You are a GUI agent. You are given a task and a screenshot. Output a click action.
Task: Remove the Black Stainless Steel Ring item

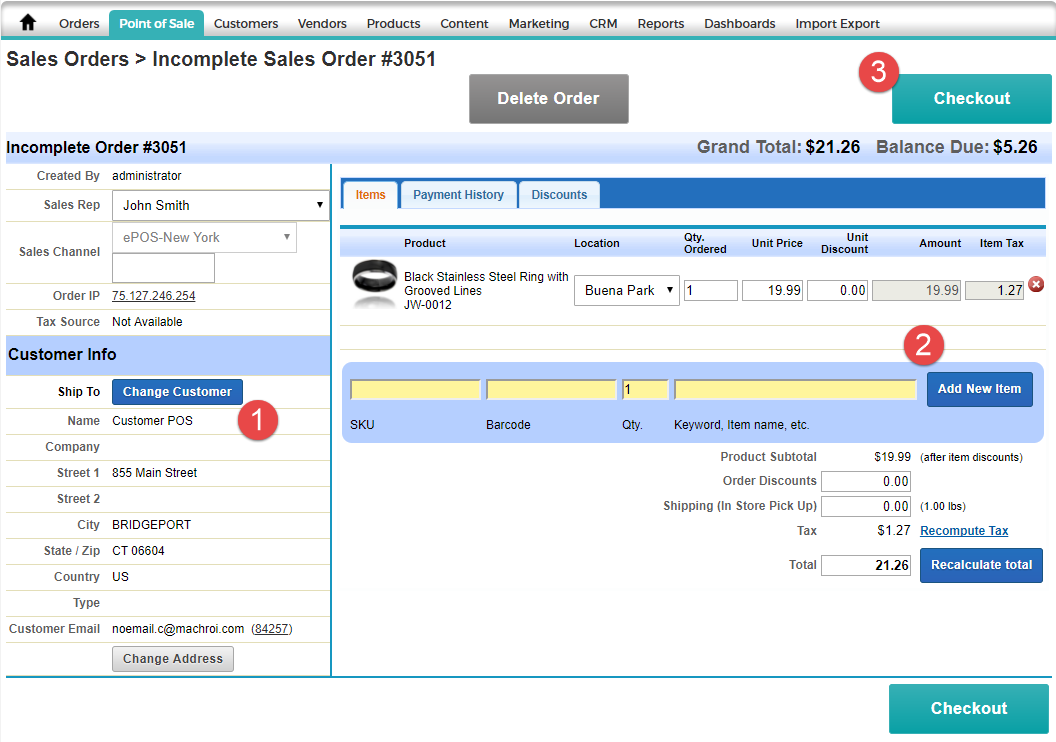[1036, 284]
